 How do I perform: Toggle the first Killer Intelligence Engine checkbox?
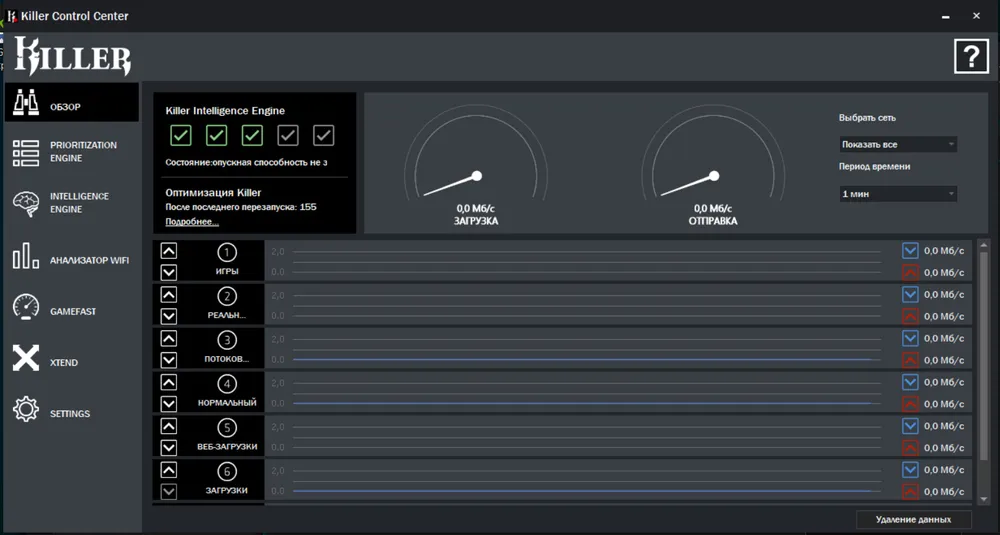point(181,135)
